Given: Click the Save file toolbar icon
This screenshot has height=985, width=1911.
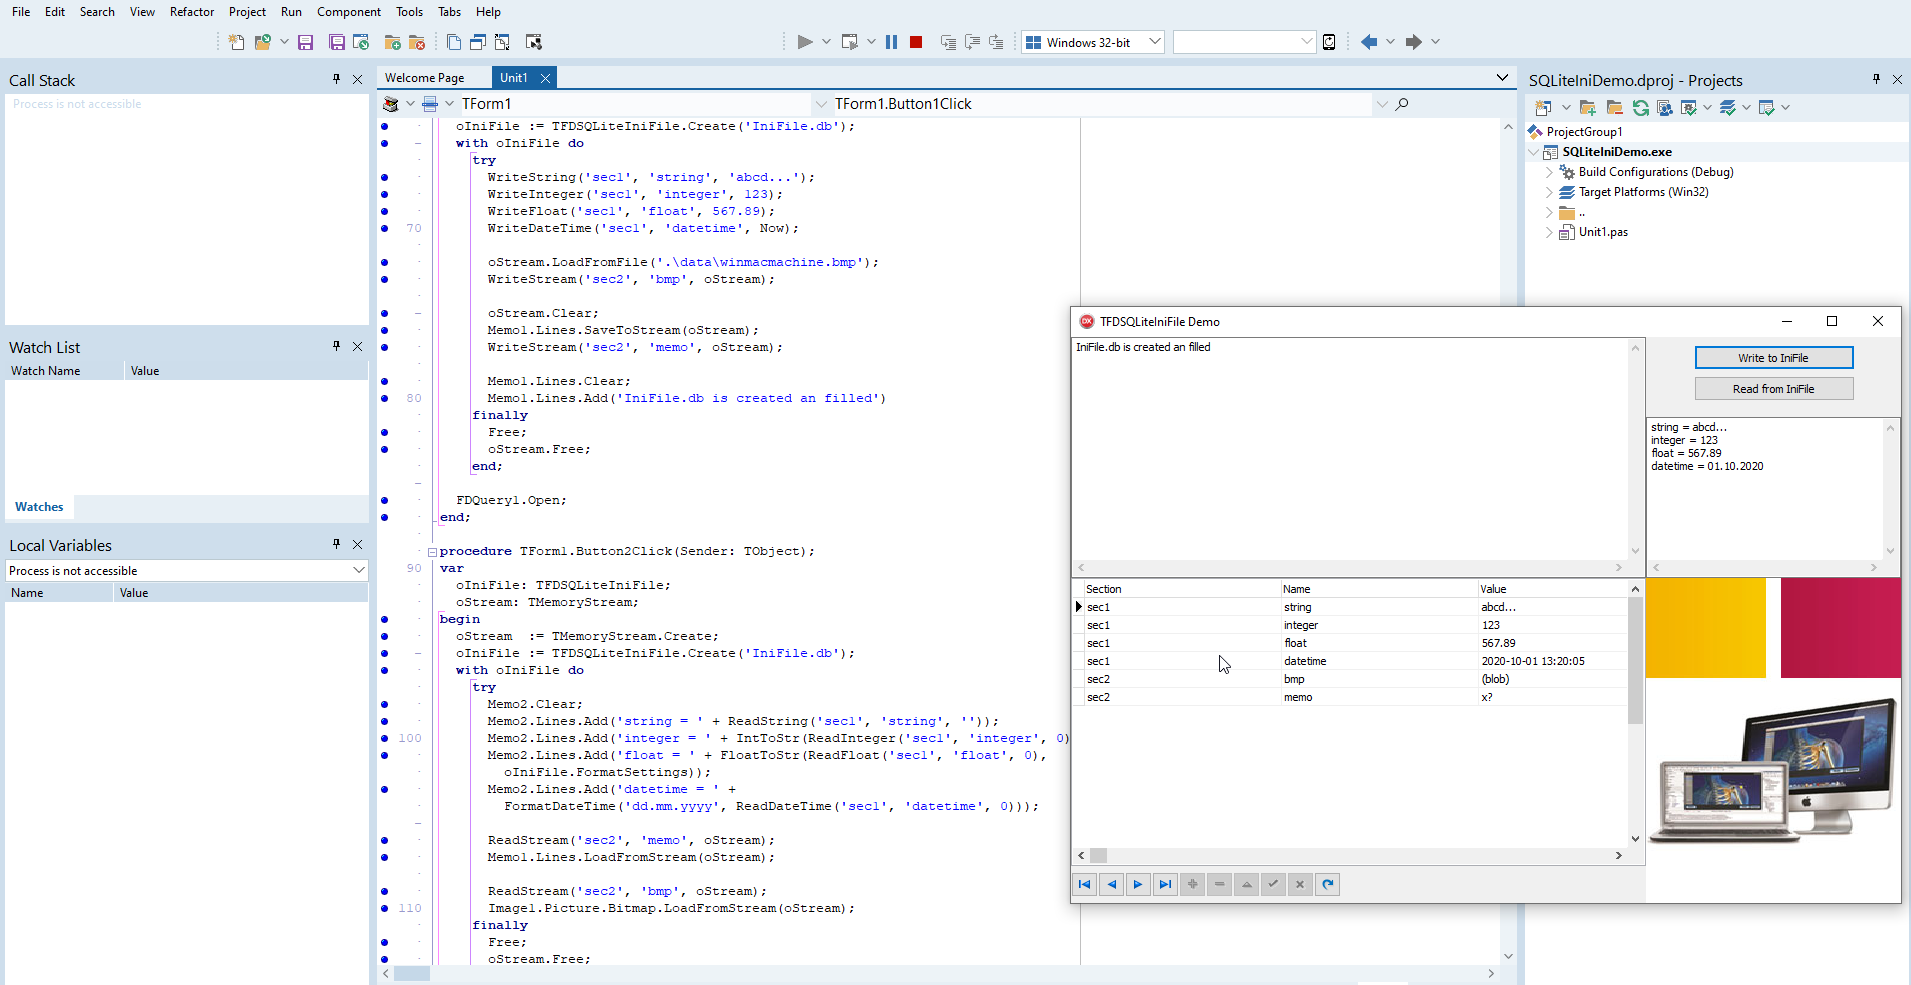Looking at the screenshot, I should tap(306, 42).
